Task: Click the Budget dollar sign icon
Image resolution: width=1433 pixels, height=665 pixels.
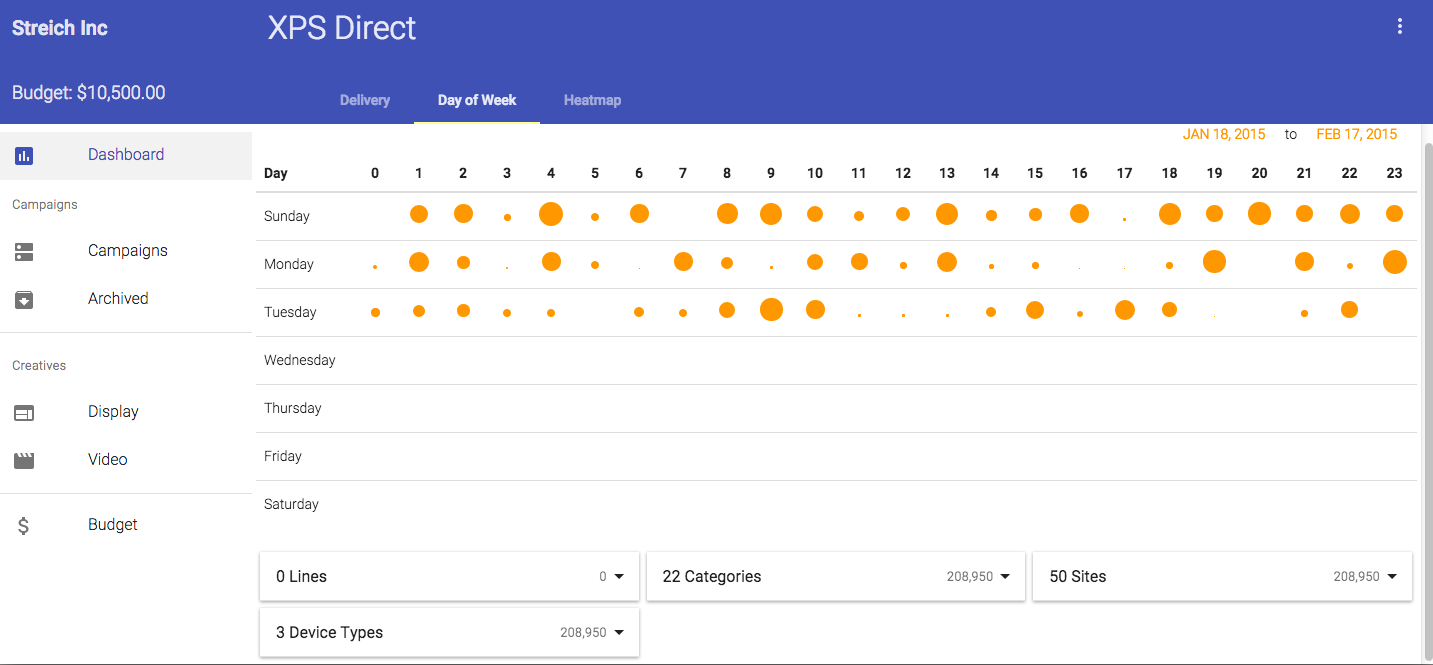Action: (24, 525)
